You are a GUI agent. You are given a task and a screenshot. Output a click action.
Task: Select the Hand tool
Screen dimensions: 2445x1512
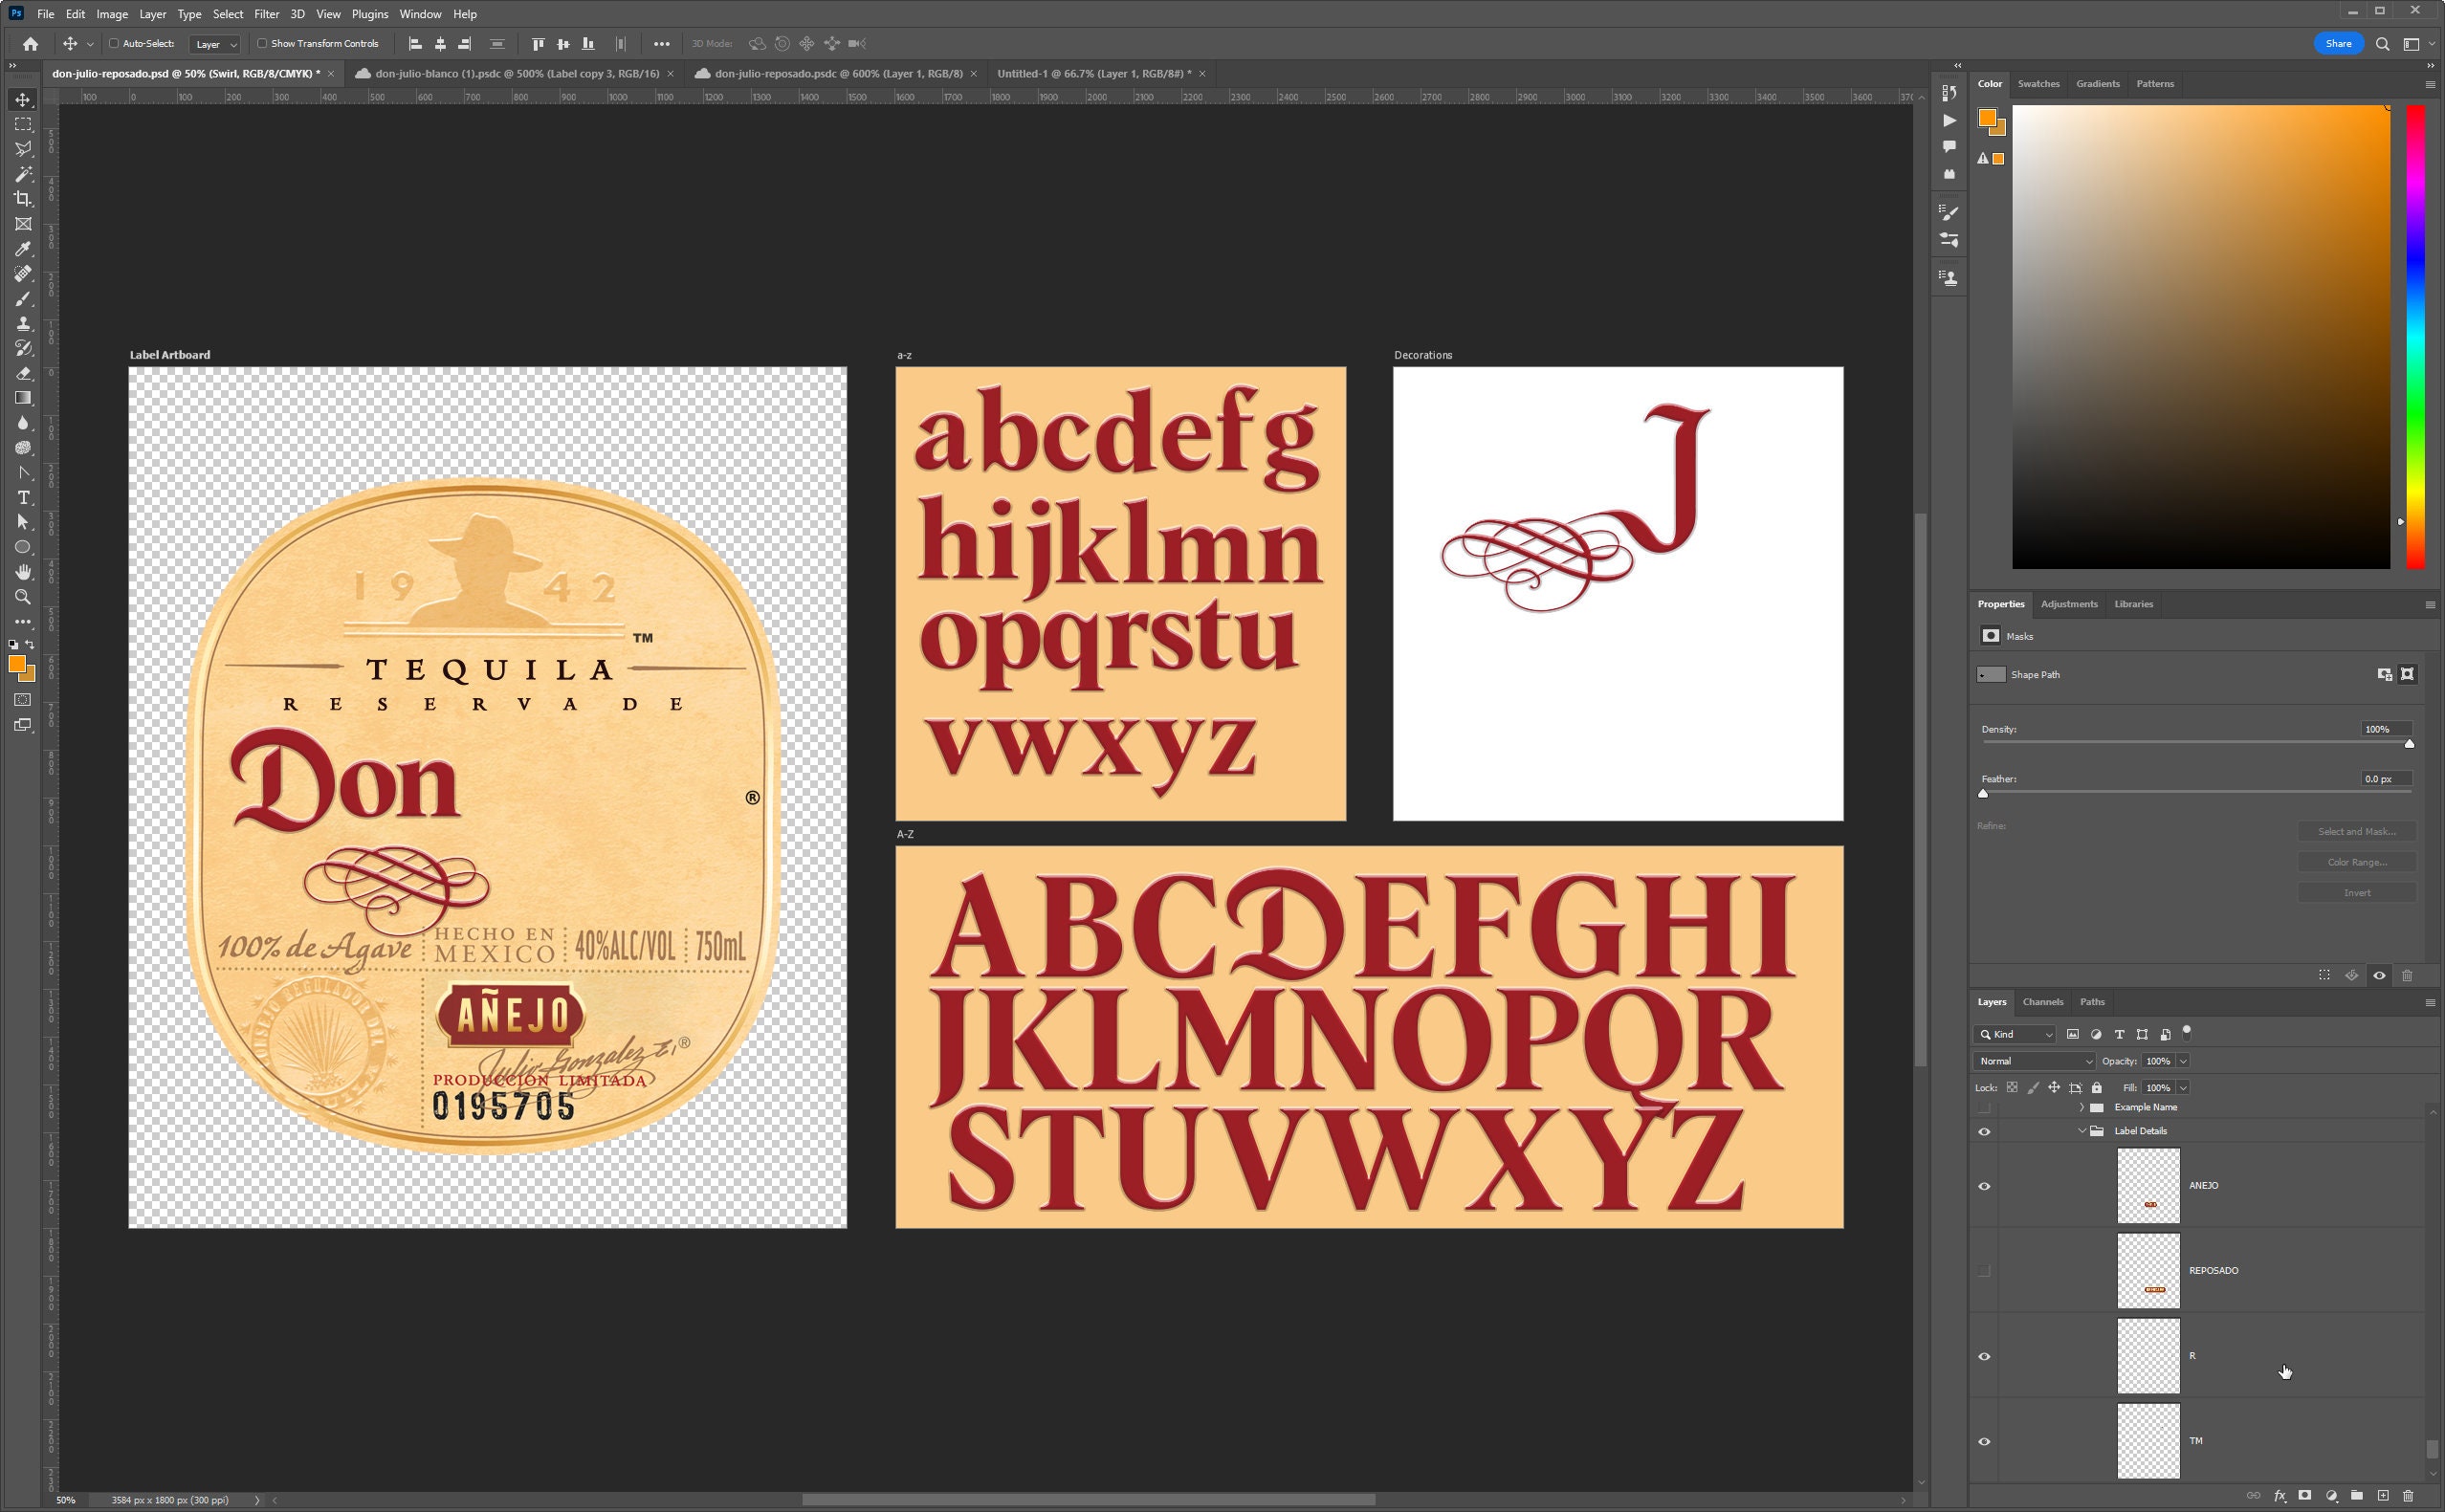click(22, 572)
